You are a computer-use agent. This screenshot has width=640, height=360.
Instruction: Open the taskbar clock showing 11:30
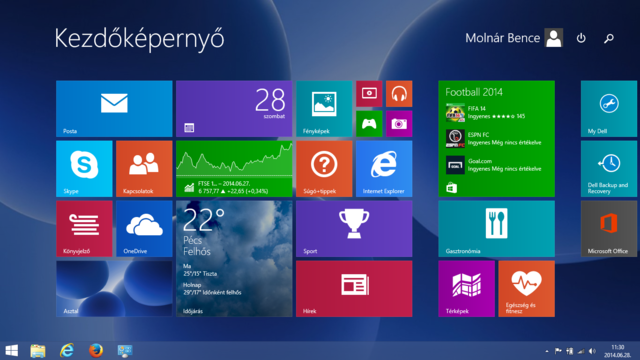(618, 351)
